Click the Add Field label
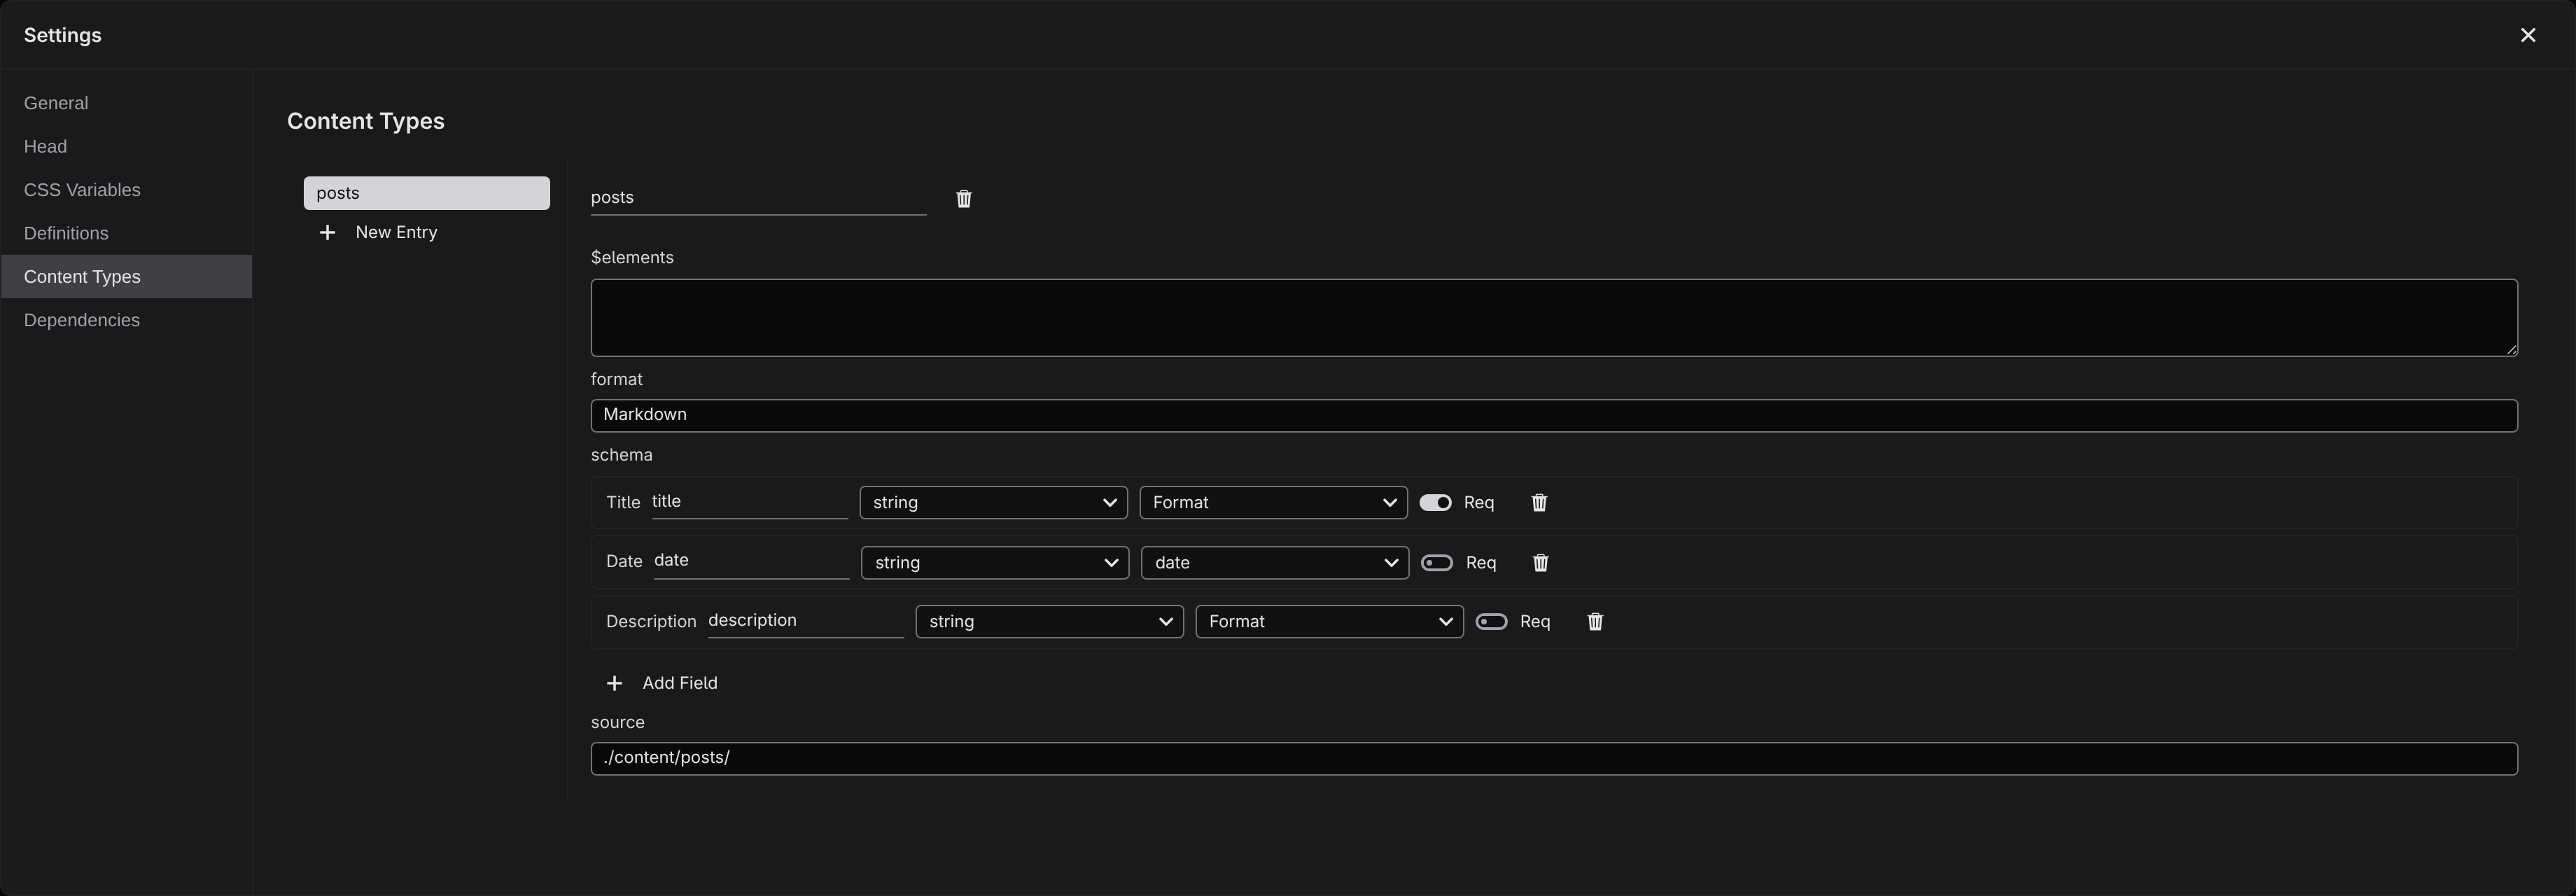Screen dimensions: 2576x896 point(680,683)
